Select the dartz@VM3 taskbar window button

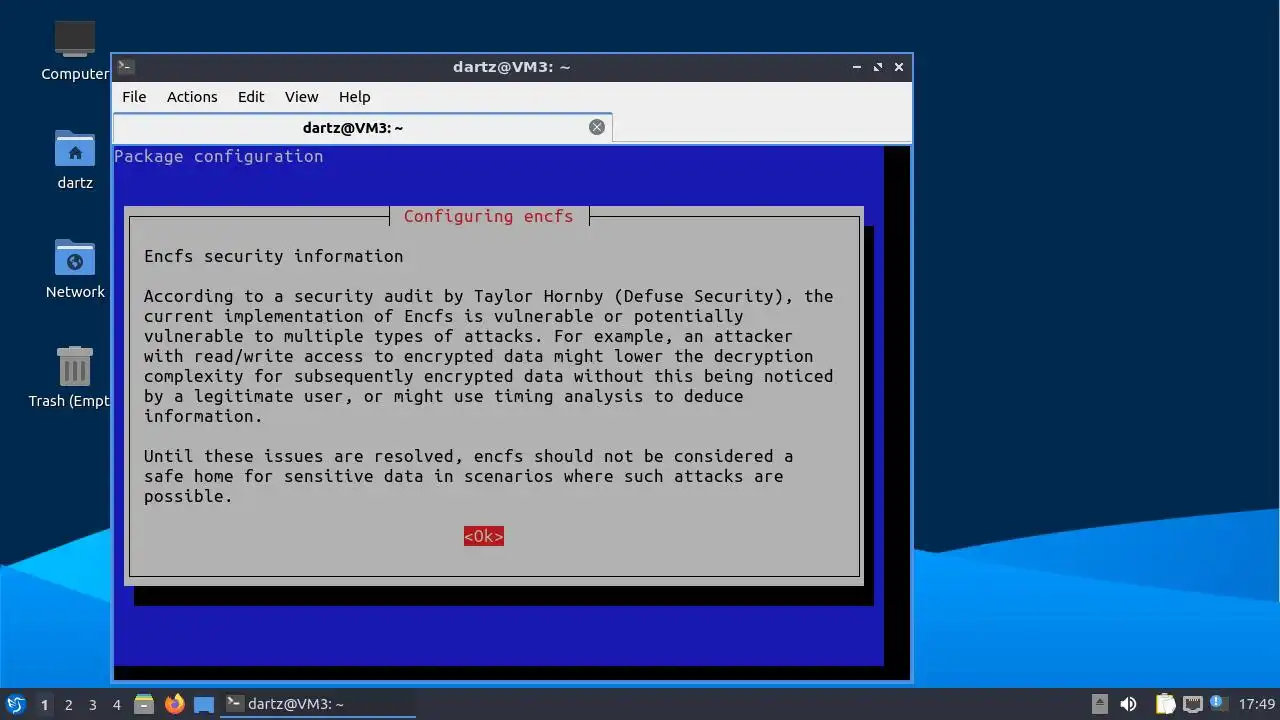(318, 704)
